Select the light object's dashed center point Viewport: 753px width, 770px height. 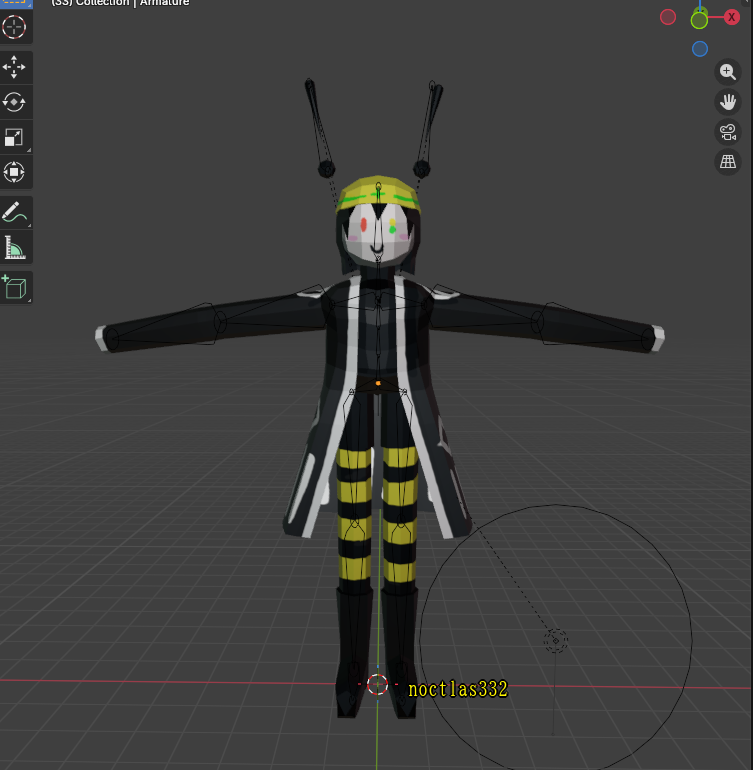tap(556, 640)
